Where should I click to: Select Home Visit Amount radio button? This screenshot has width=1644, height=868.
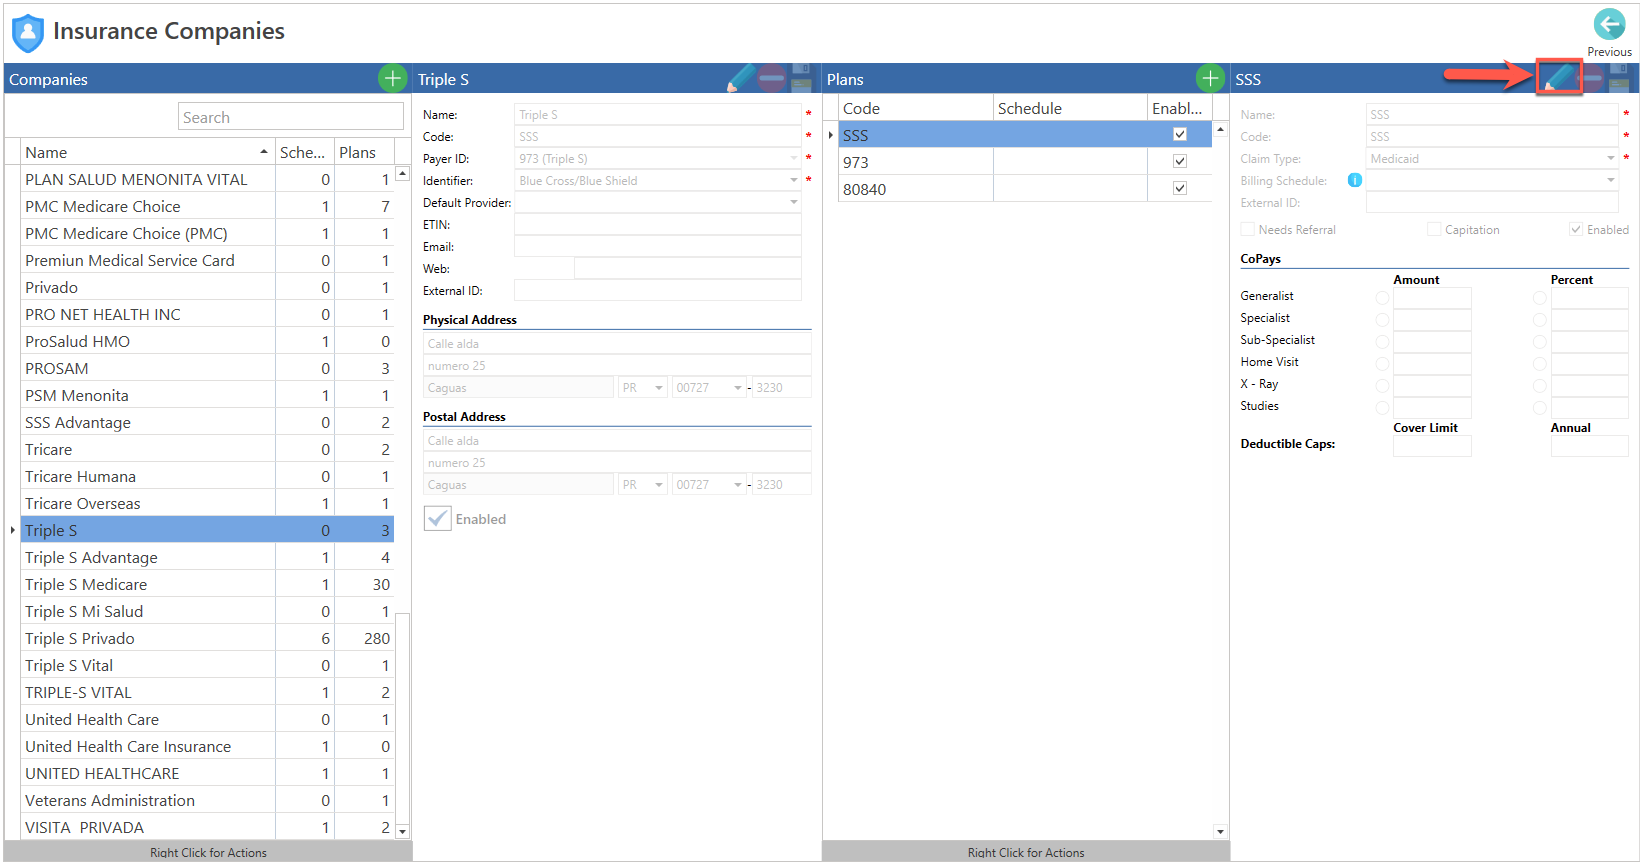(x=1382, y=364)
